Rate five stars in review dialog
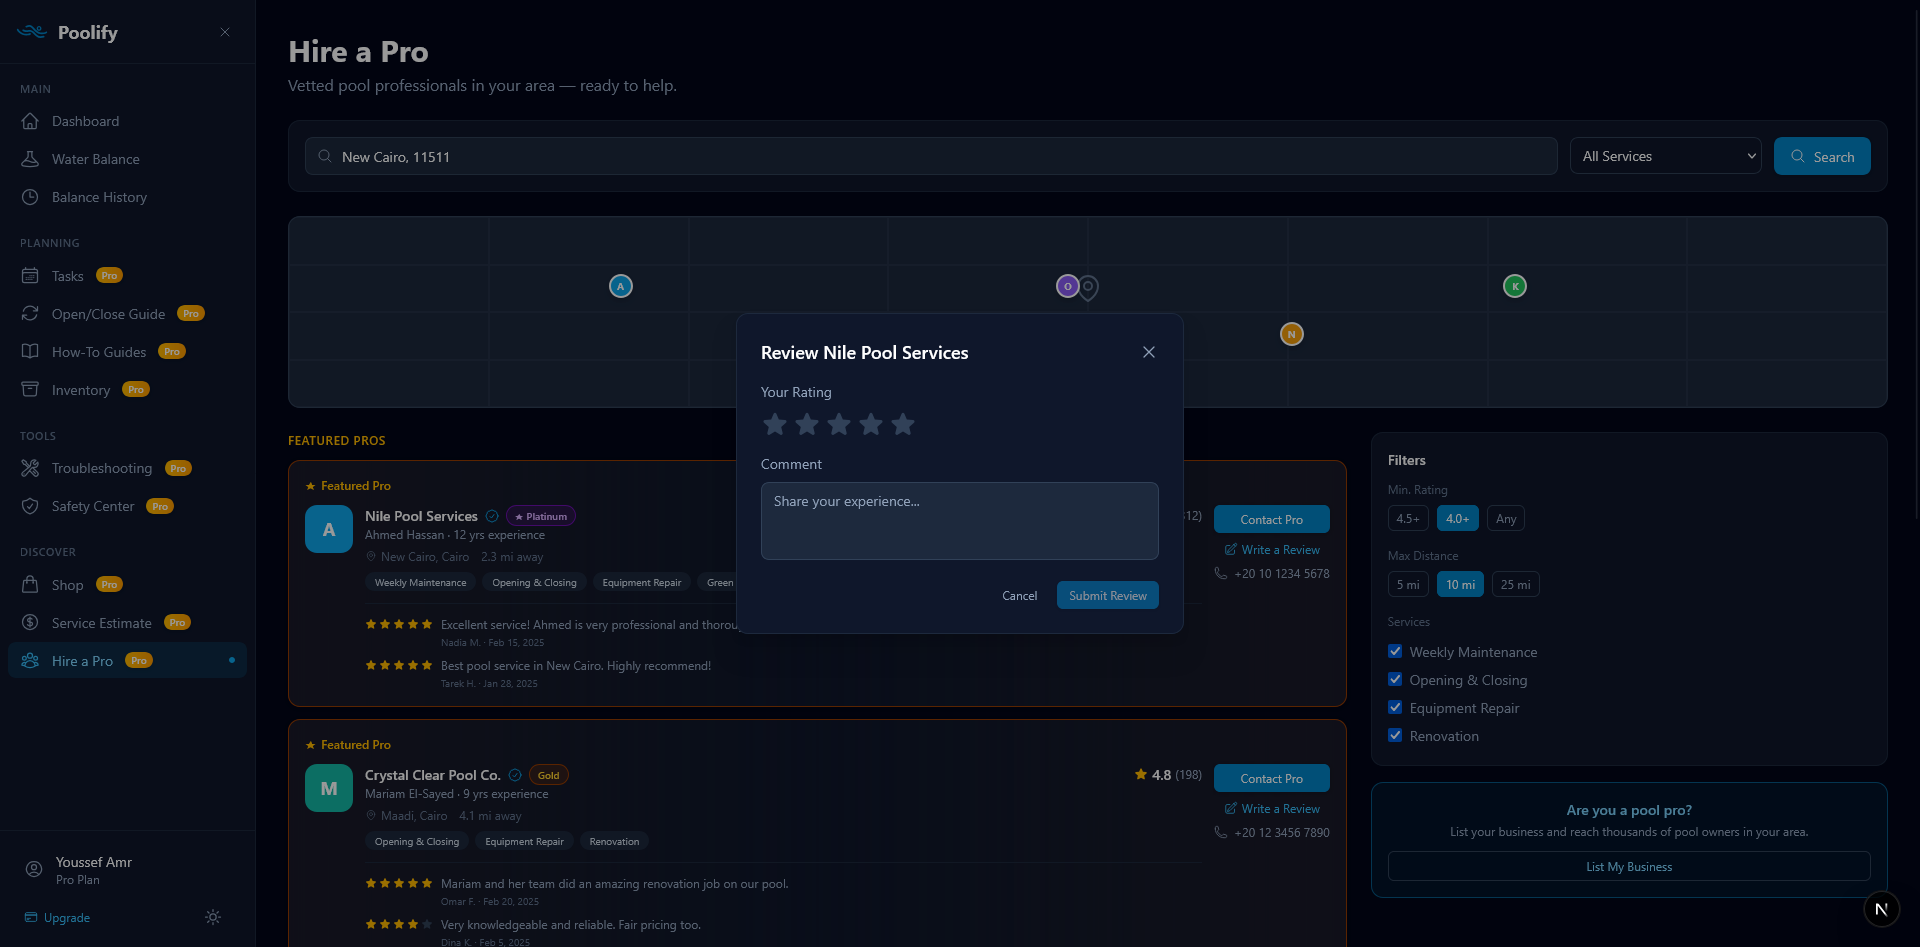 point(903,424)
